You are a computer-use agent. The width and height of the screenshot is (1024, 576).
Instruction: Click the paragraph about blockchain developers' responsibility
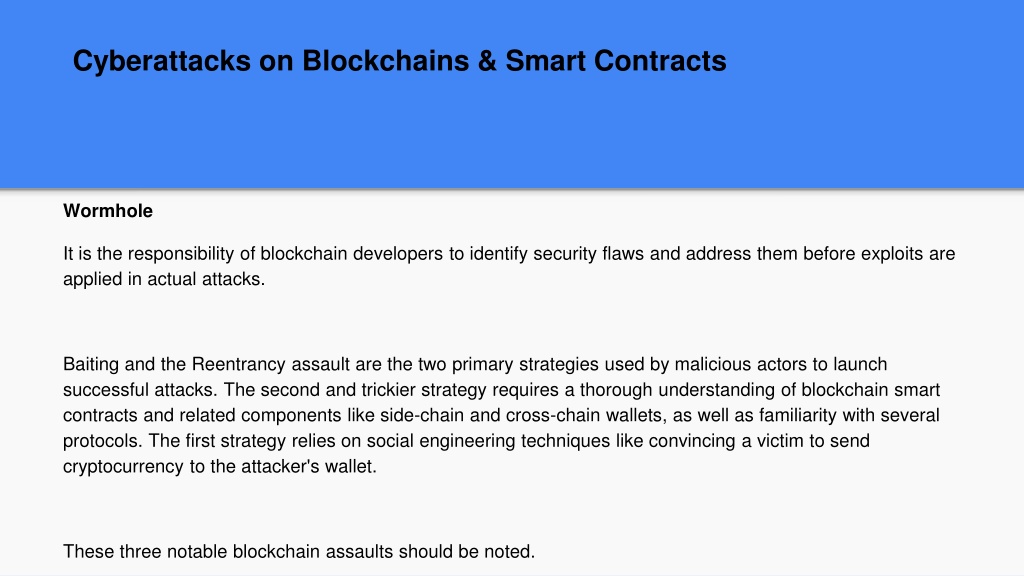[509, 266]
